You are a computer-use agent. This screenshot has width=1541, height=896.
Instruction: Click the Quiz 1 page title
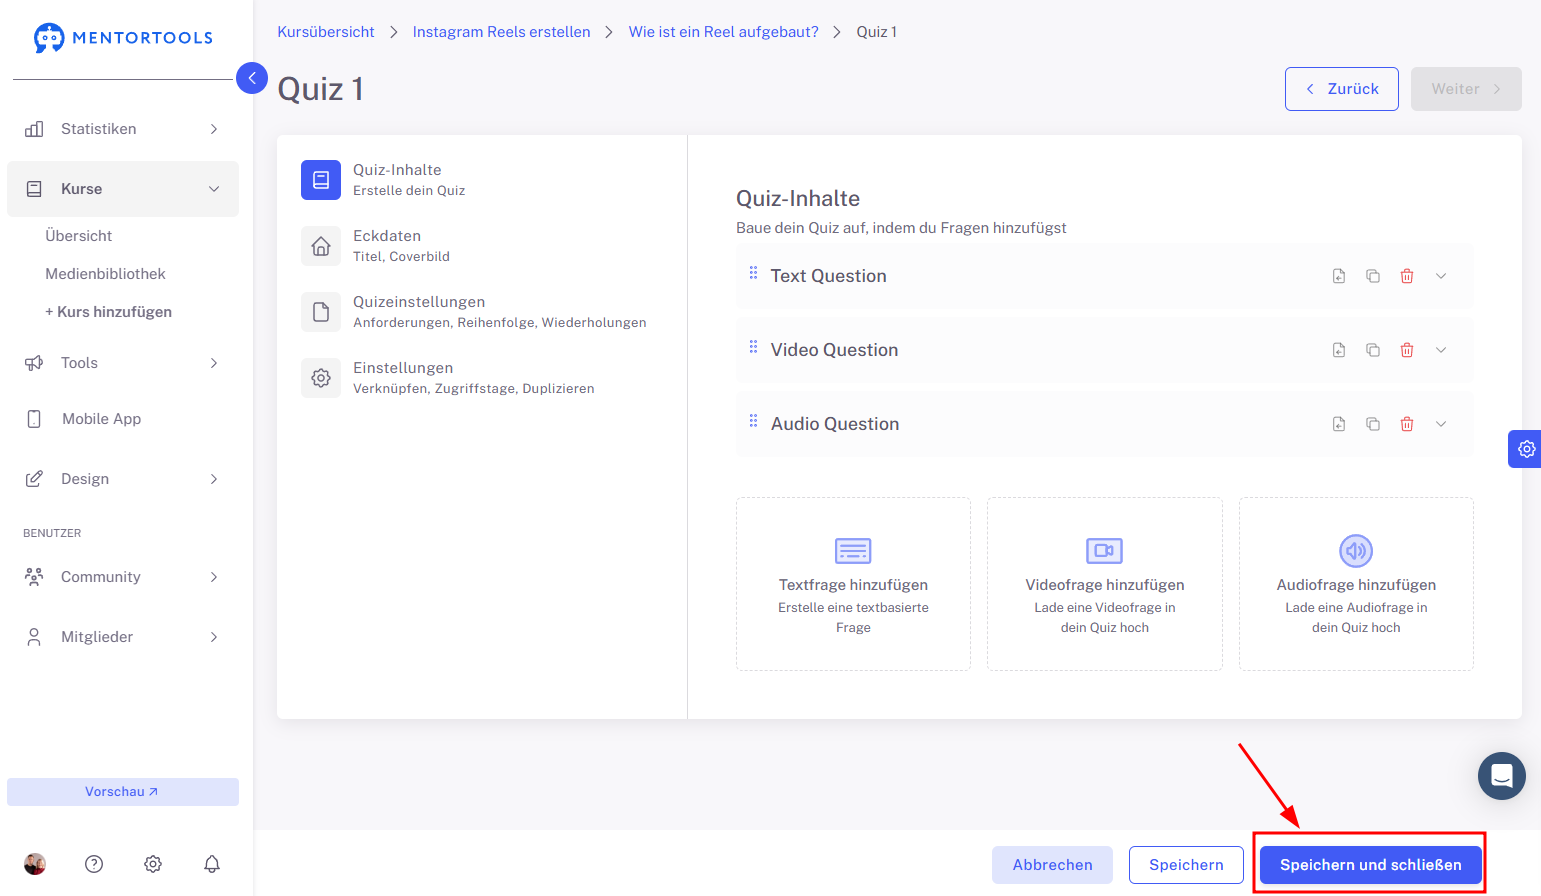pyautogui.click(x=320, y=89)
